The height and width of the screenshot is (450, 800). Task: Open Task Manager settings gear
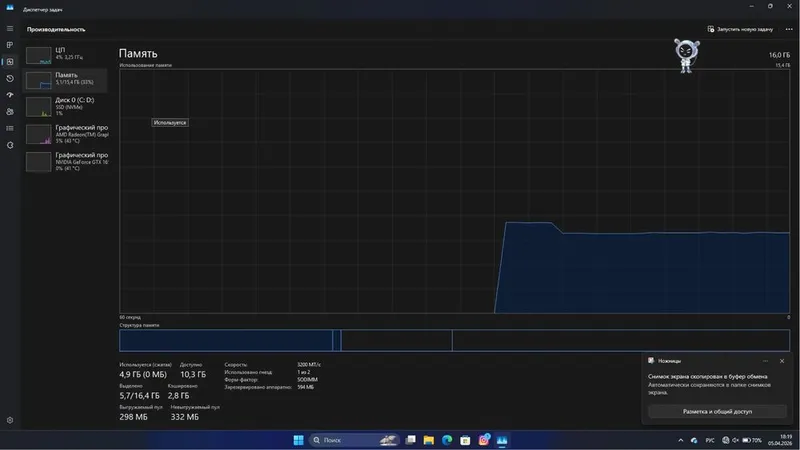pyautogui.click(x=10, y=420)
